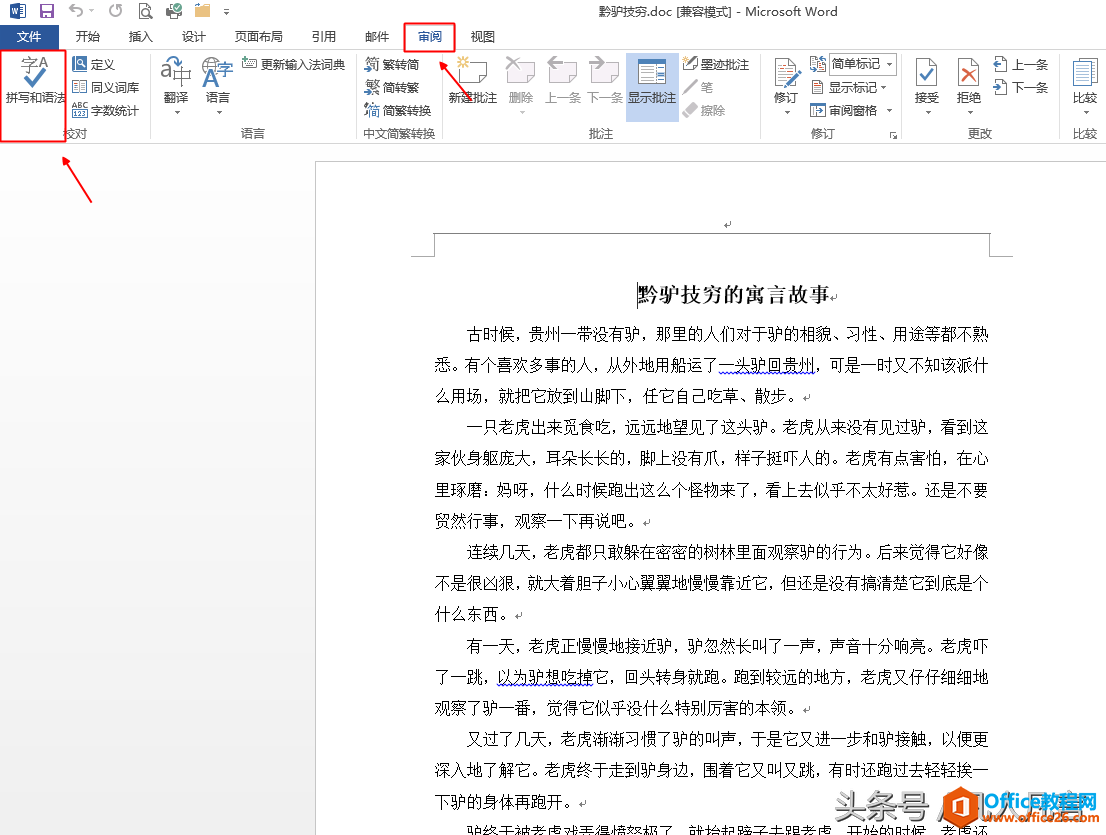Image resolution: width=1106 pixels, height=835 pixels.
Task: Switch to the 插入 tab
Action: (140, 37)
